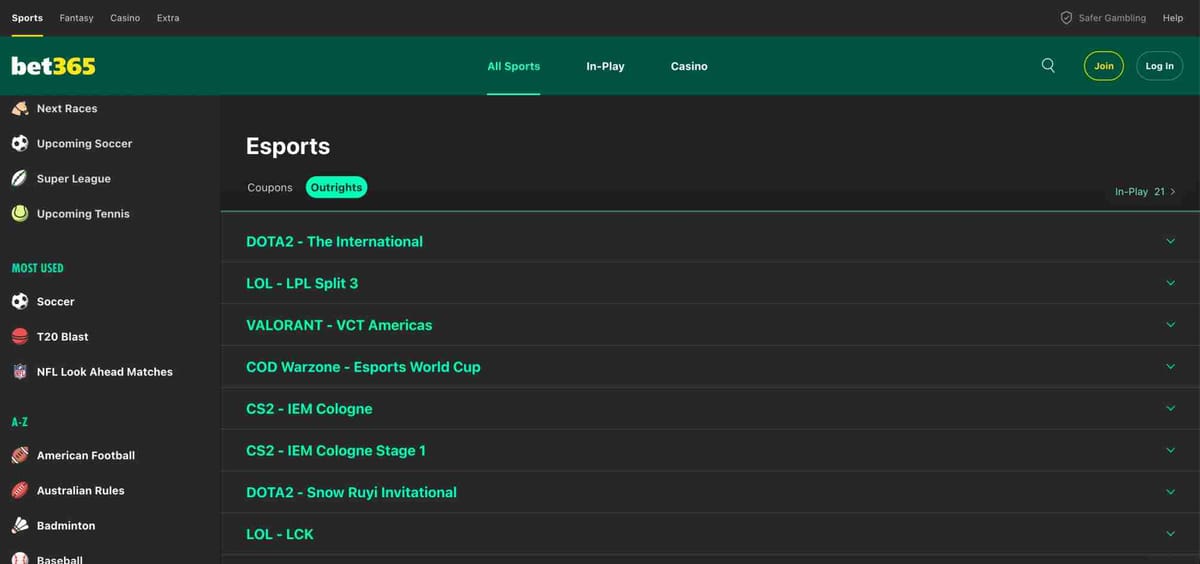Click the Australian Rules ball icon

click(20, 490)
